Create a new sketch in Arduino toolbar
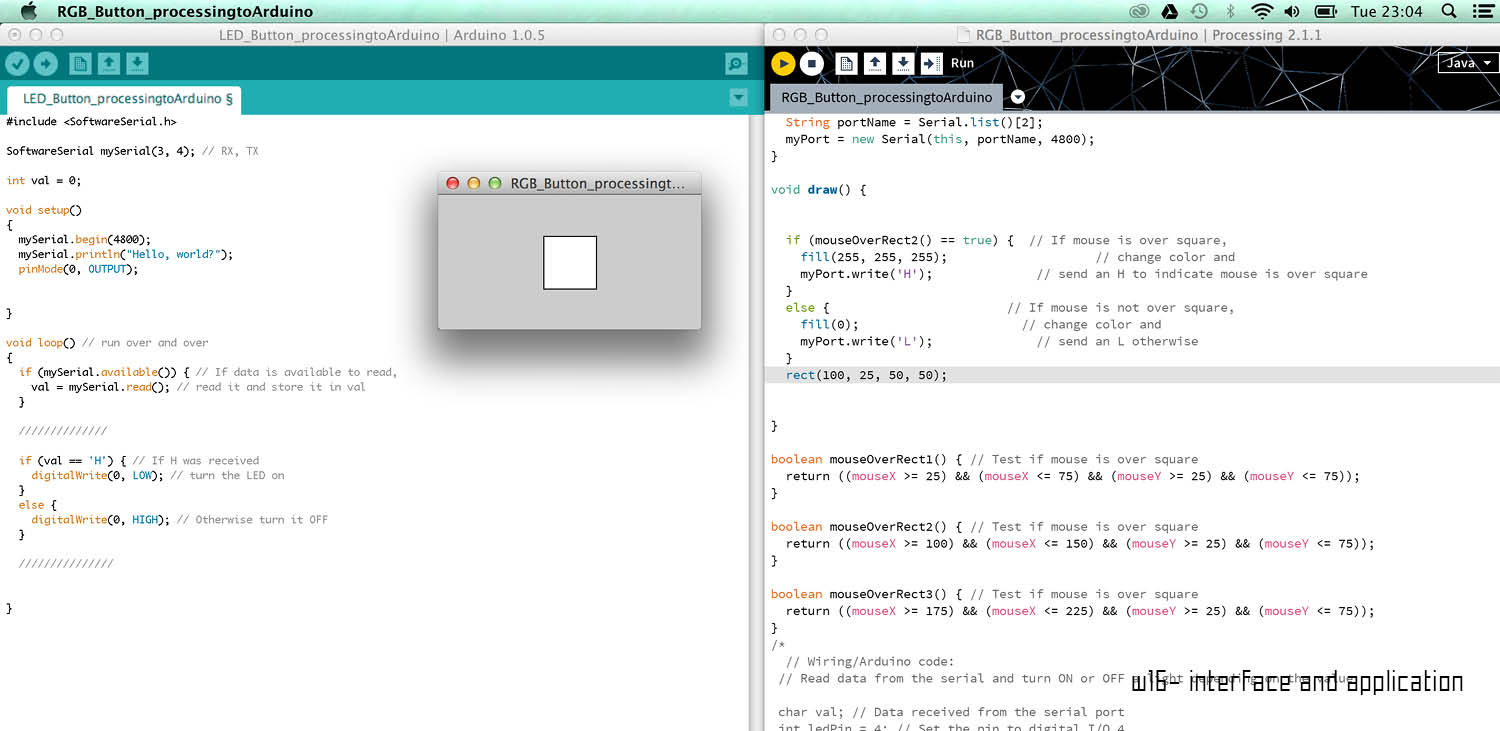This screenshot has width=1500, height=731. coord(80,64)
